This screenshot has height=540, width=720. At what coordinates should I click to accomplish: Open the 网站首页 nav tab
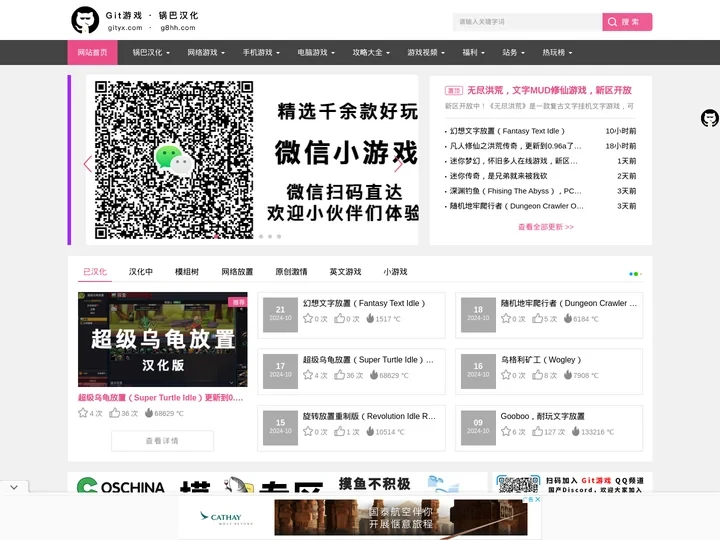pyautogui.click(x=93, y=52)
